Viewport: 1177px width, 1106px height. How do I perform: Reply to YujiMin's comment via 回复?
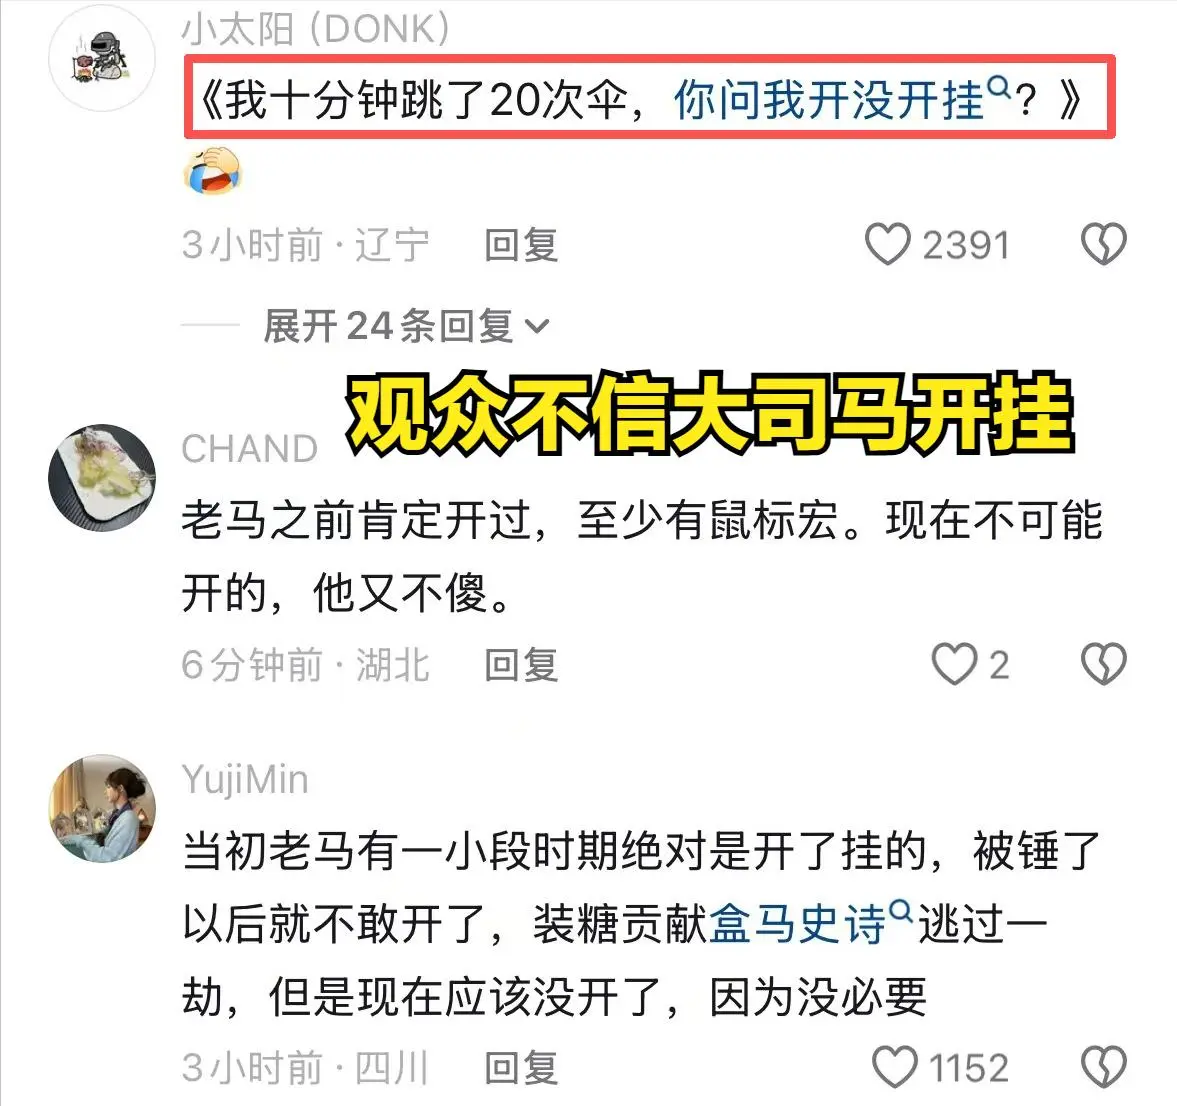(x=521, y=1067)
